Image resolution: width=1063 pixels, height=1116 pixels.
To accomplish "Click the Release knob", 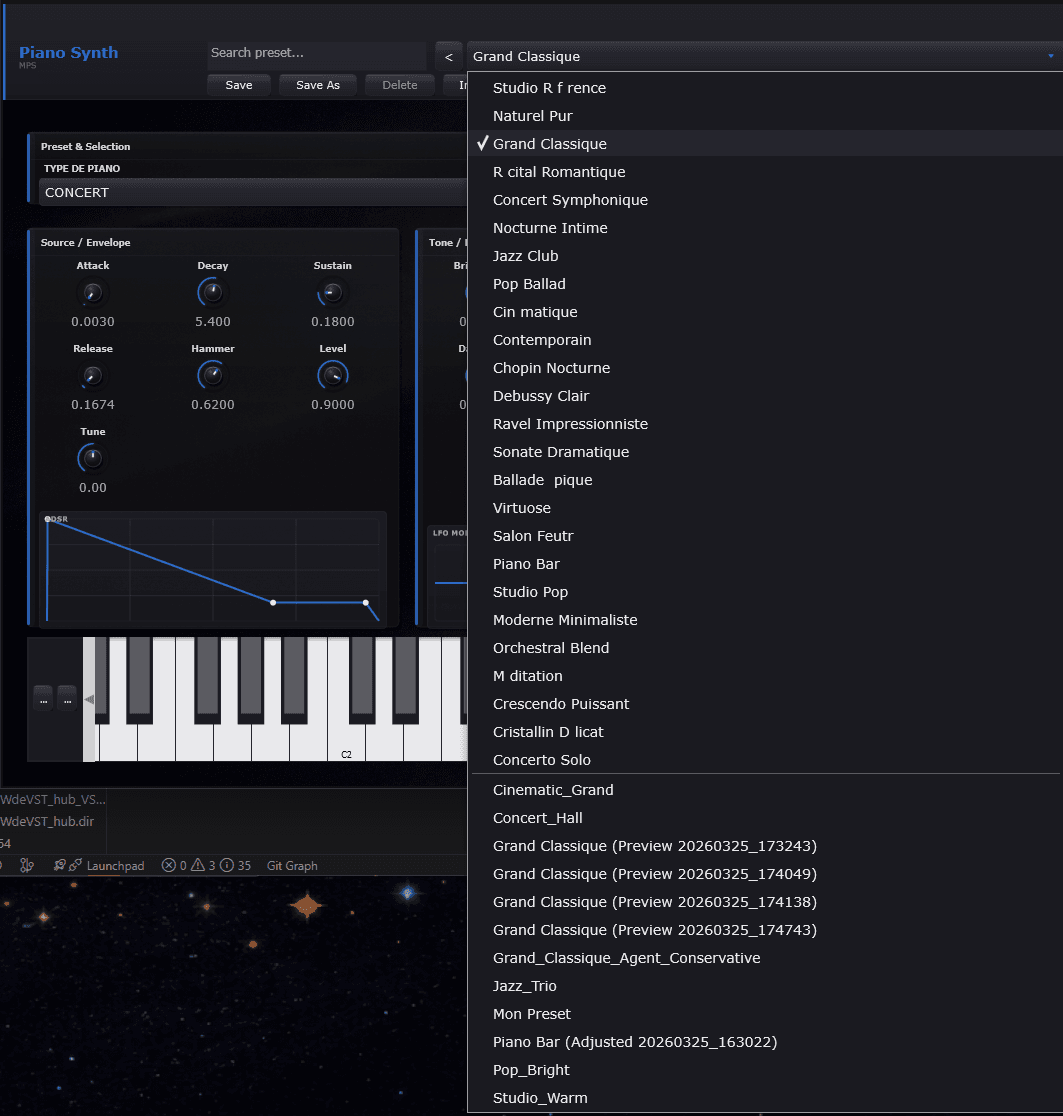I will point(92,376).
